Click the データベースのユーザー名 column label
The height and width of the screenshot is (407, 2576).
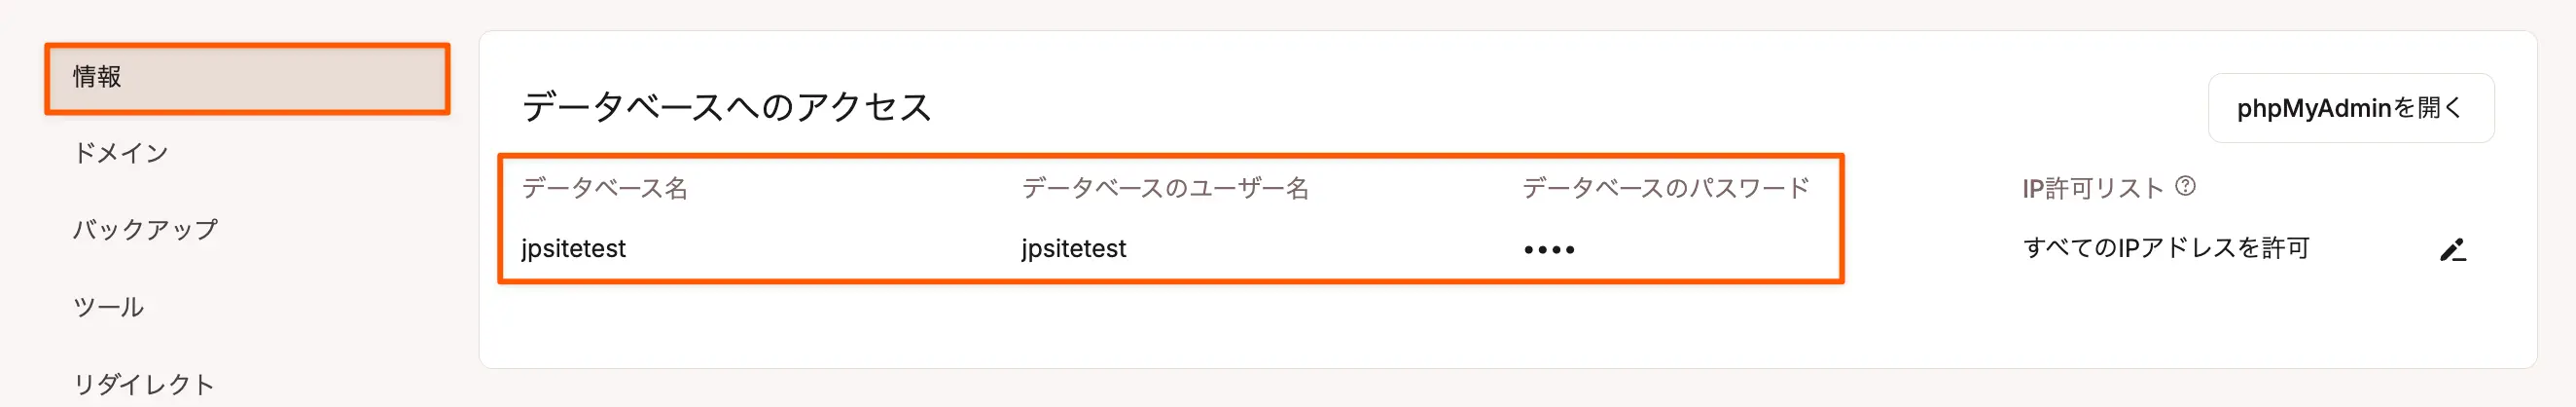(x=1165, y=188)
